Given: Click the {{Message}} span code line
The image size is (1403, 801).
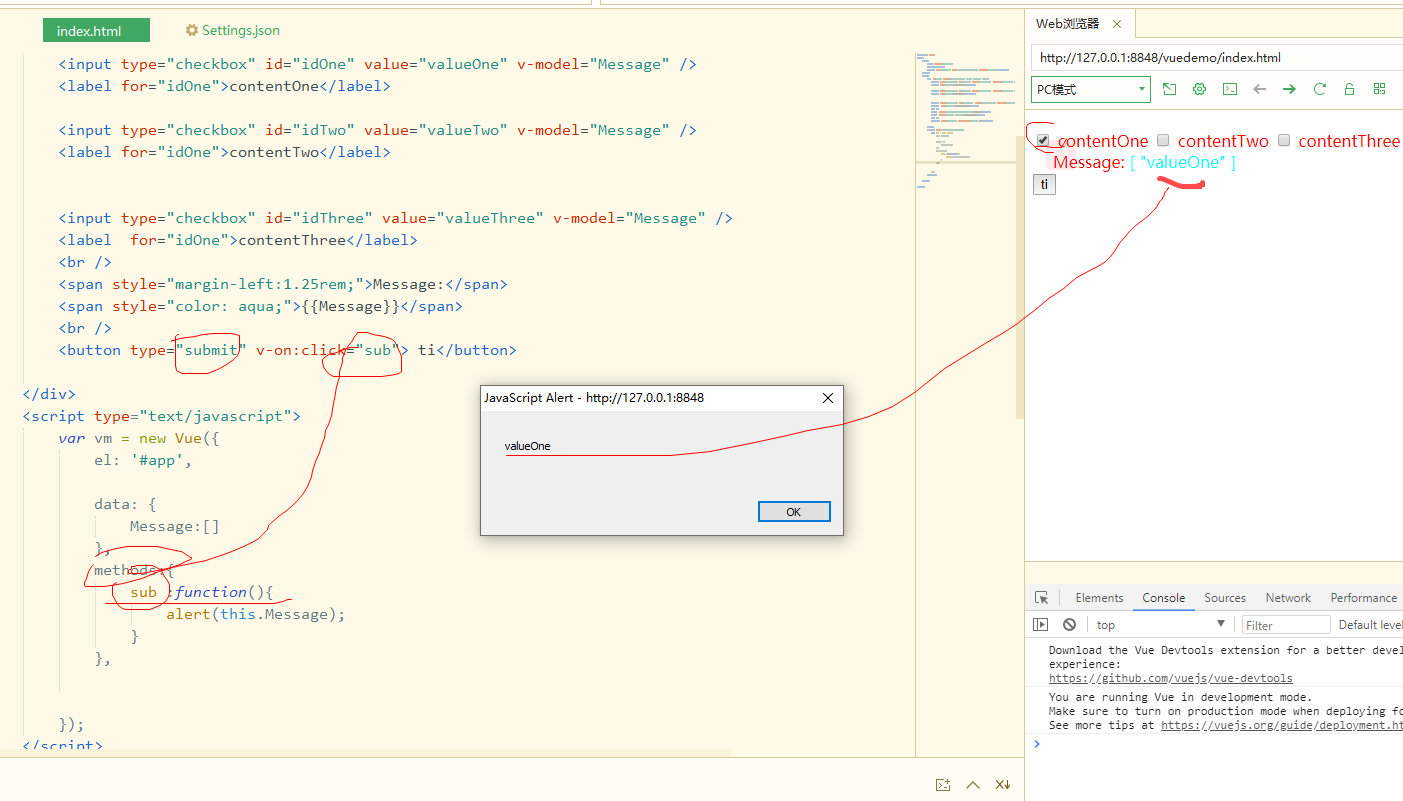Looking at the screenshot, I should pos(260,306).
